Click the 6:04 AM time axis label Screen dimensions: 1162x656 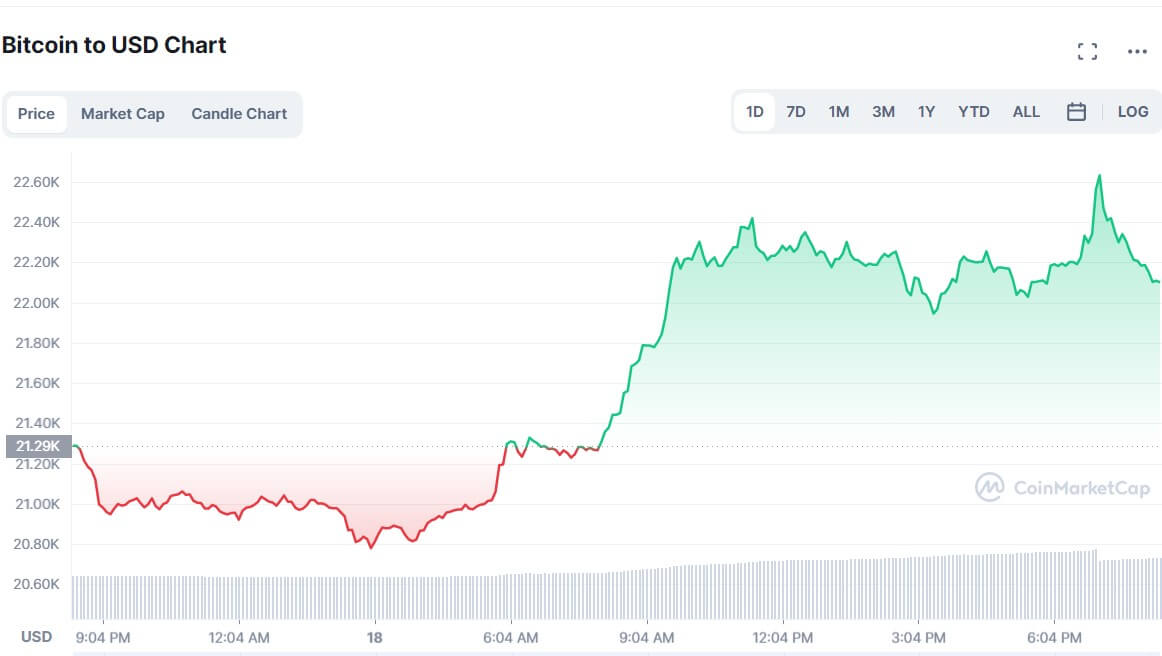(511, 637)
